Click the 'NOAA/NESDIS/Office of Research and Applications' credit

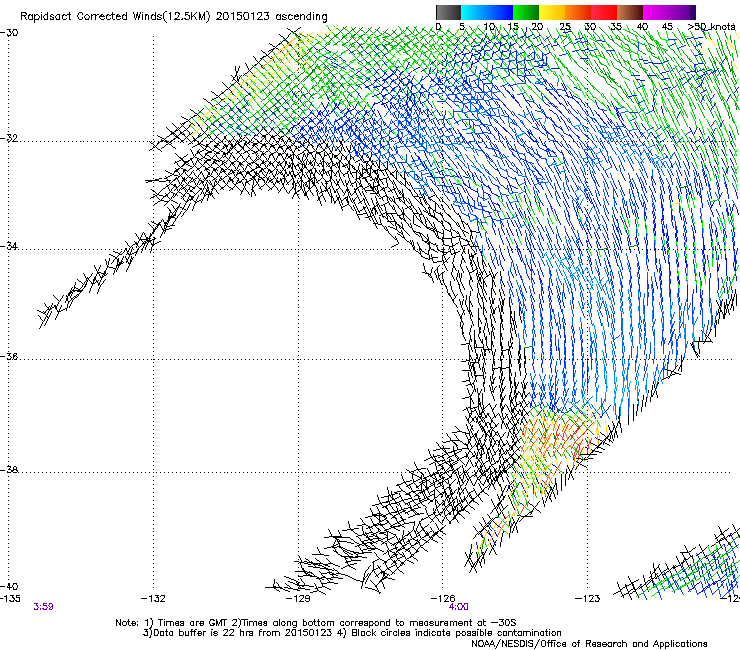[589, 644]
